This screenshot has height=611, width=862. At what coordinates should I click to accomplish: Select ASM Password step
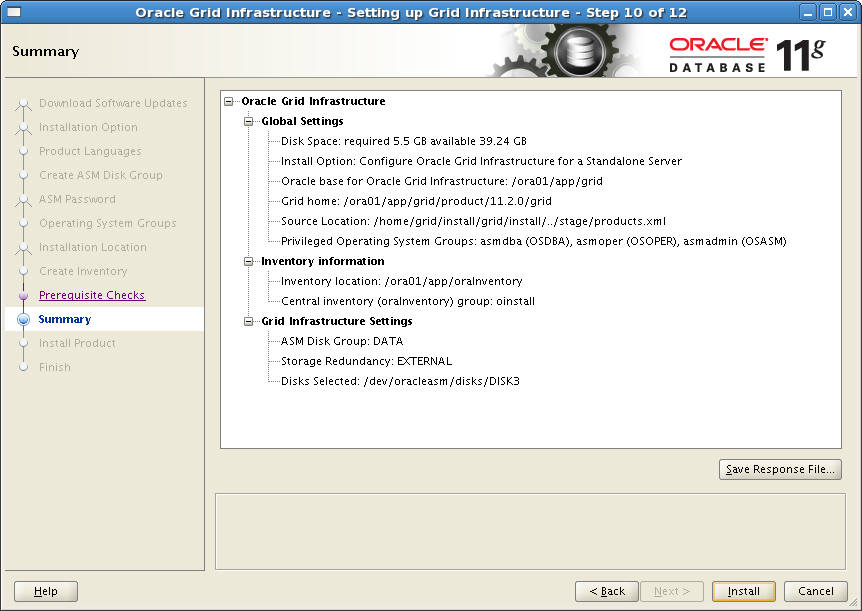(x=78, y=199)
